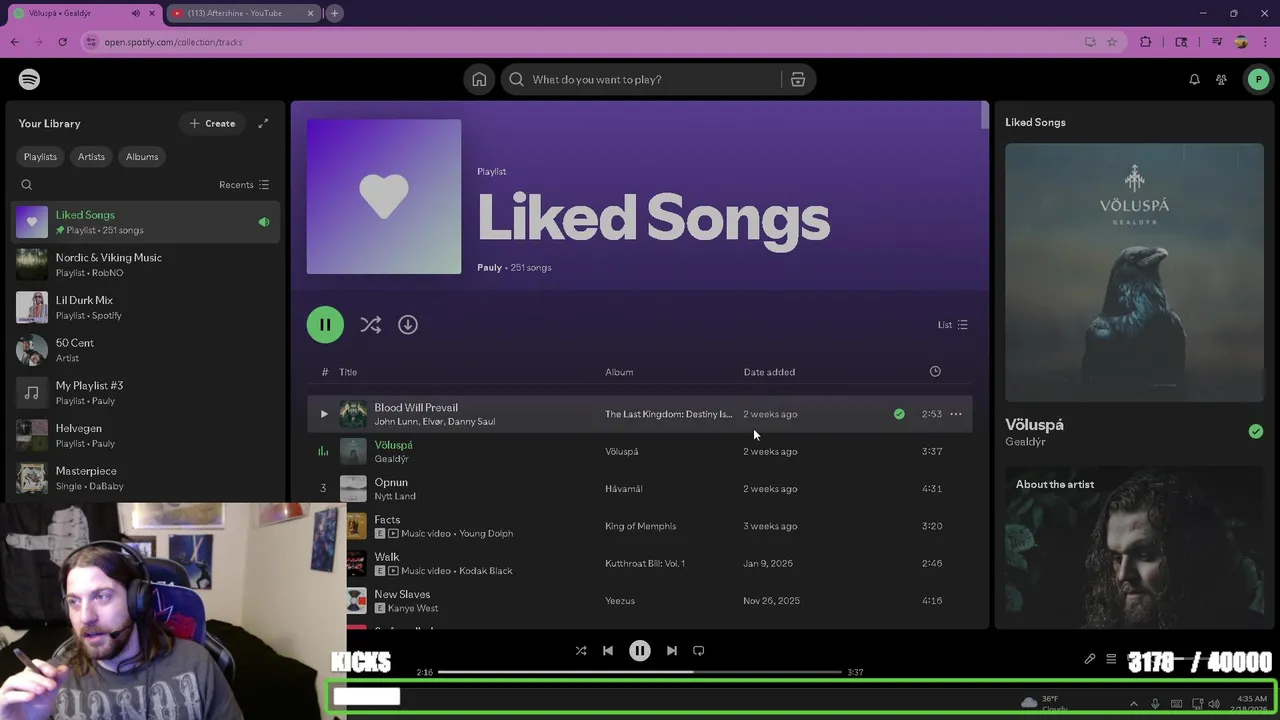This screenshot has width=1280, height=720.
Task: Open The Last Kingdom: Destiny album link
Action: [668, 414]
